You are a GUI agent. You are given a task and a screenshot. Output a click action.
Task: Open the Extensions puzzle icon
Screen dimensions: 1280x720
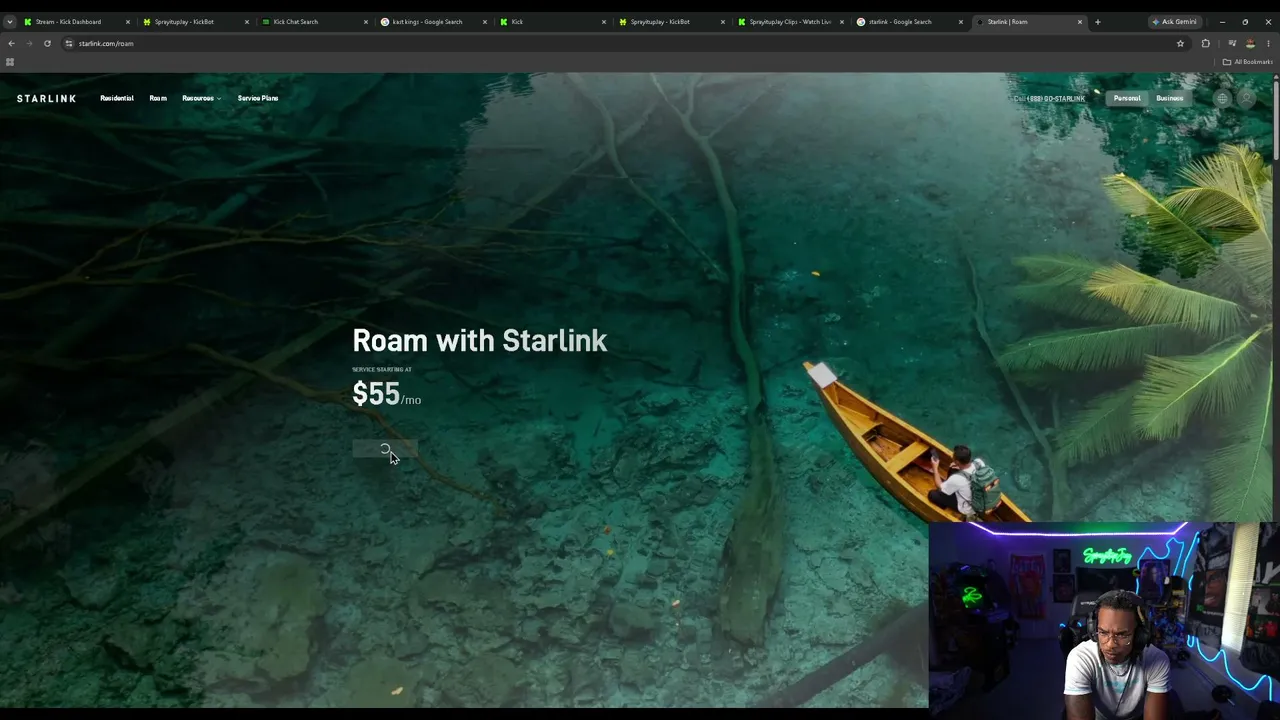tap(1205, 44)
